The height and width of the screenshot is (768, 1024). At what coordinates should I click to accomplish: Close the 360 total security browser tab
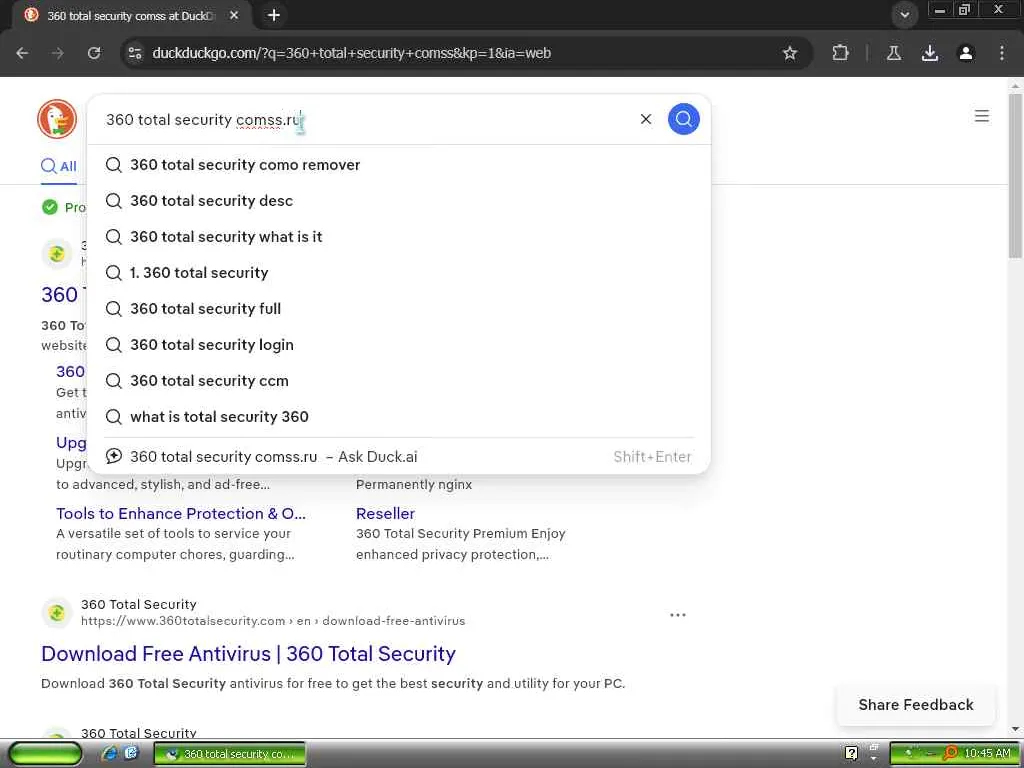tap(234, 15)
